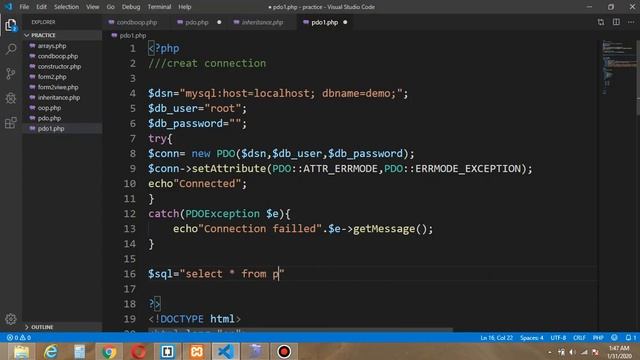640x360 pixels.
Task: Open the Manage gear in activity bar
Action: (11, 319)
